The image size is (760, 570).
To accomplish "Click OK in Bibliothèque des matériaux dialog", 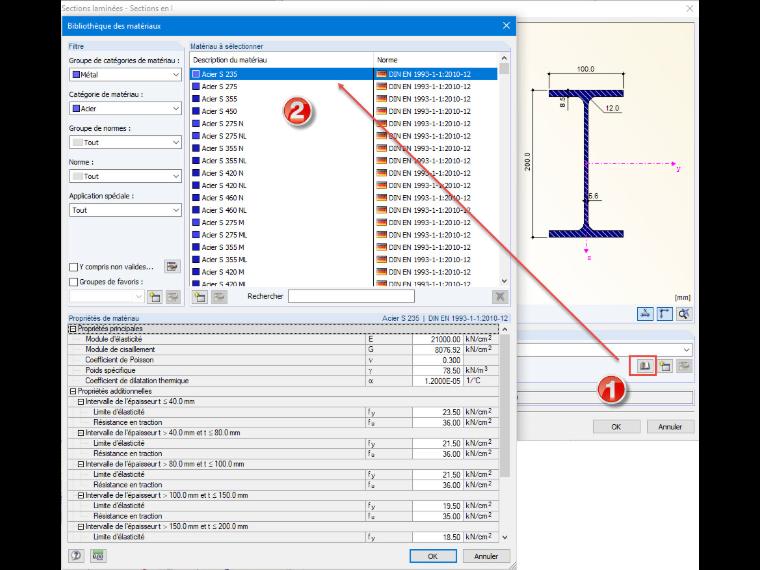I will [x=433, y=556].
